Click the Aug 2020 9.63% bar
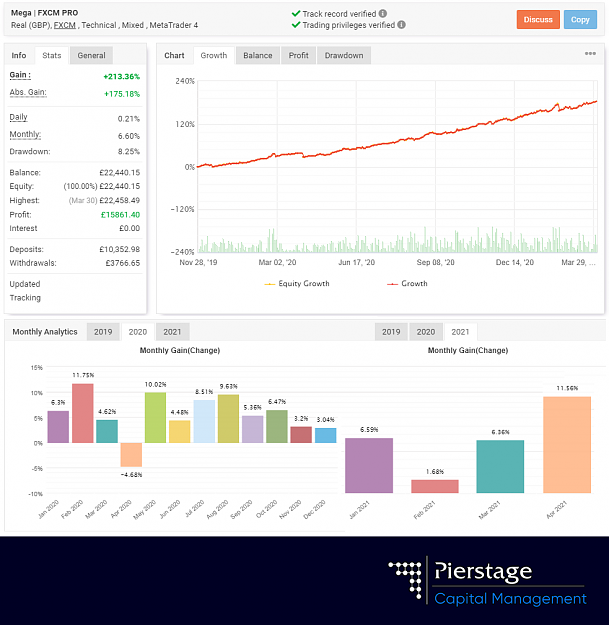This screenshot has width=609, height=625. pos(228,419)
